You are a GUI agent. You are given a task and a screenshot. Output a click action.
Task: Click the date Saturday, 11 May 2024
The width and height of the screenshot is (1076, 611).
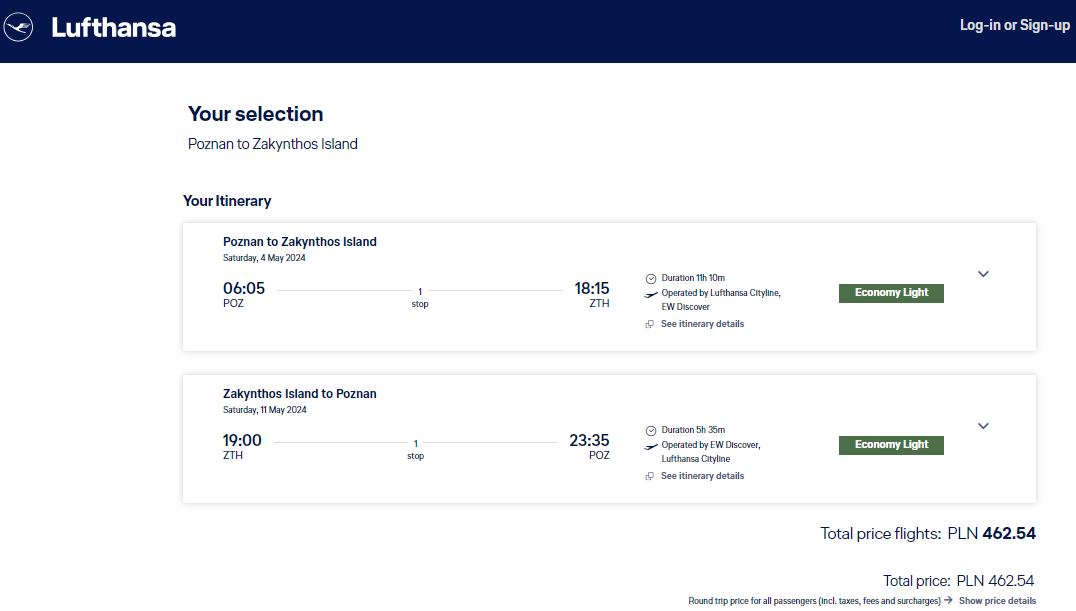(x=265, y=410)
